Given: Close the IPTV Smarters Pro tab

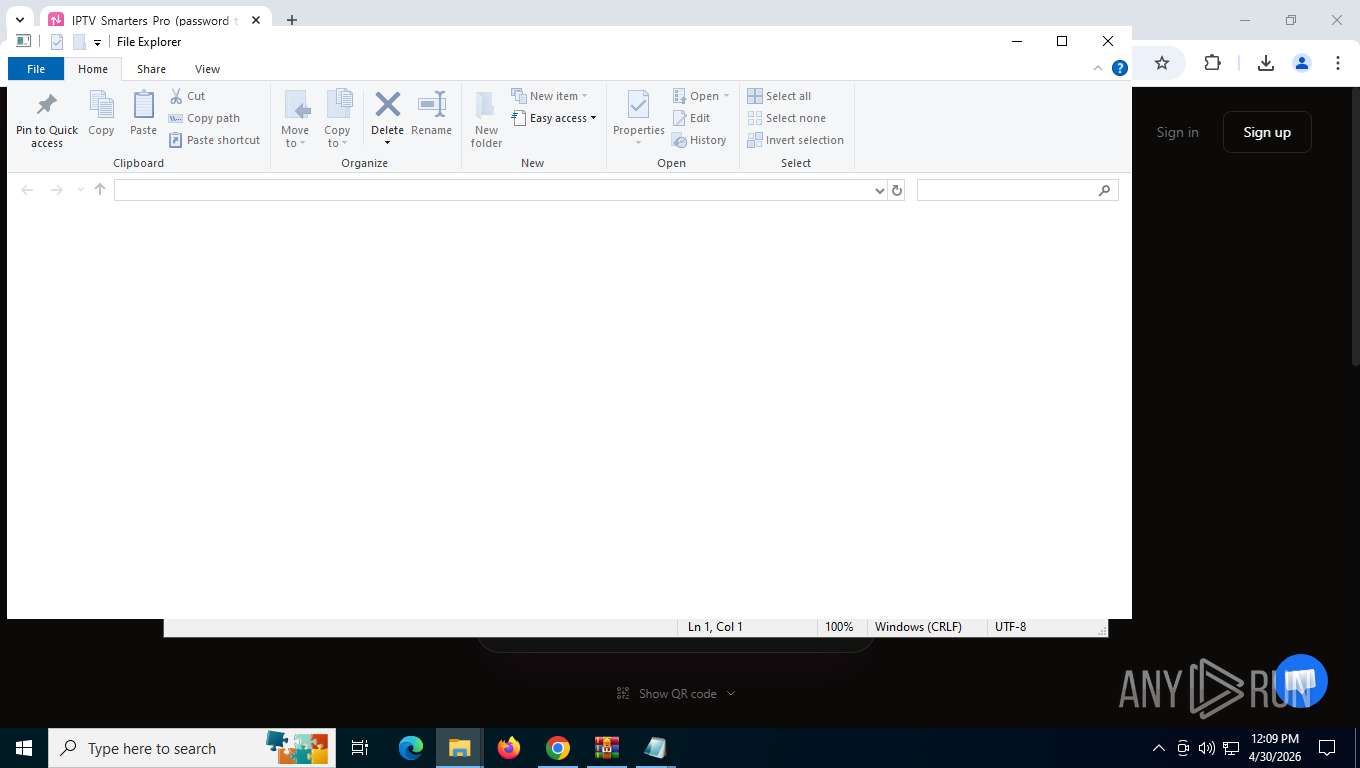Looking at the screenshot, I should (x=255, y=20).
